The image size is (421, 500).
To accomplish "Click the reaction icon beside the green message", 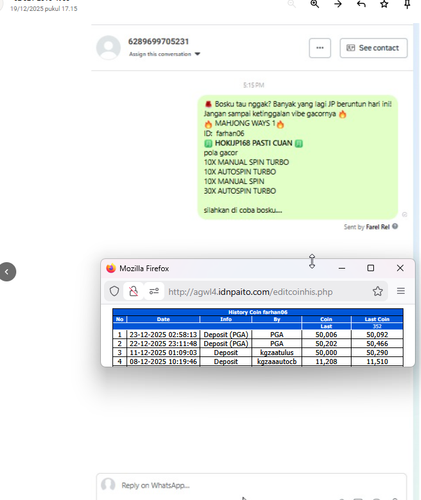I will click(x=405, y=214).
